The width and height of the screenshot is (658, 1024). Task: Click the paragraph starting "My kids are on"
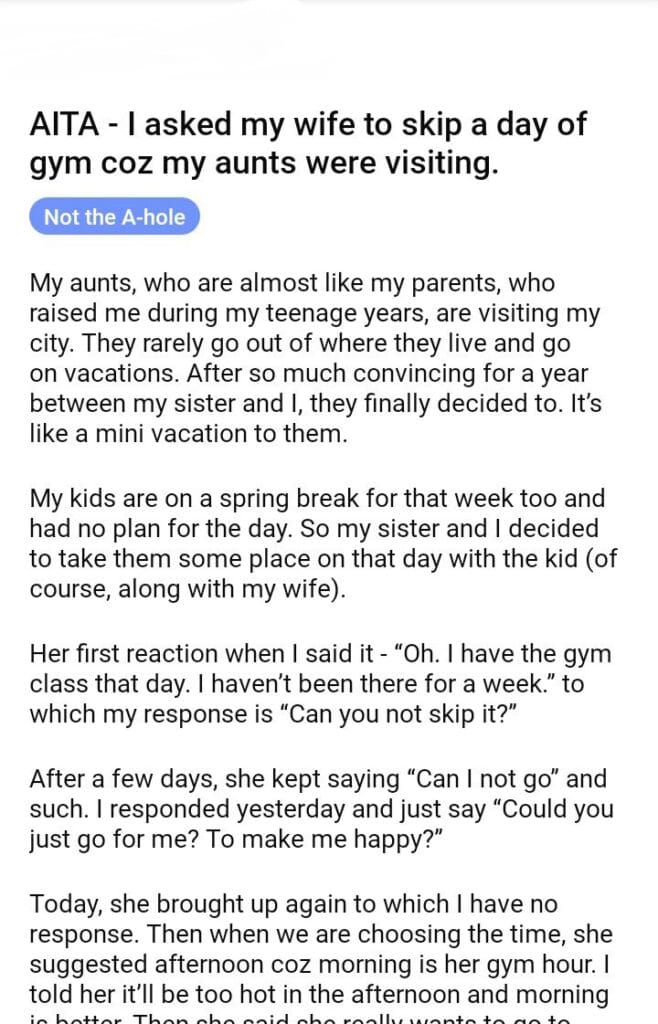(x=323, y=543)
